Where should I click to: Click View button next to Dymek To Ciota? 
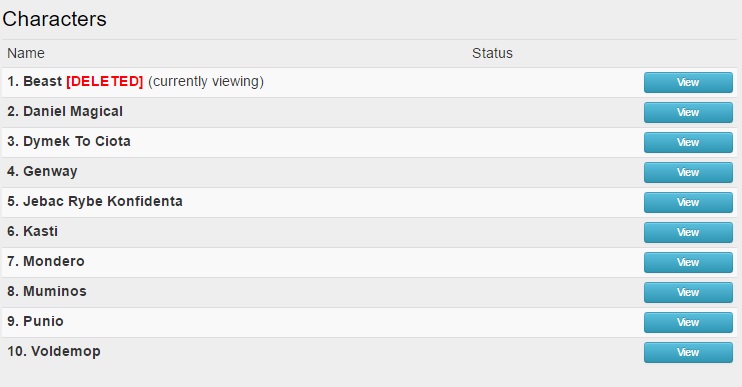click(x=688, y=142)
